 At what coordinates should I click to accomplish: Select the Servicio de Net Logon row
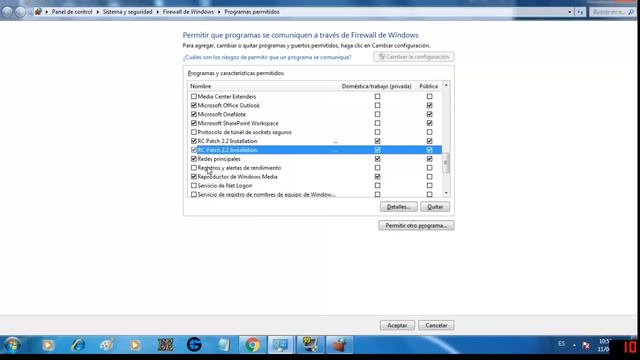click(315, 186)
